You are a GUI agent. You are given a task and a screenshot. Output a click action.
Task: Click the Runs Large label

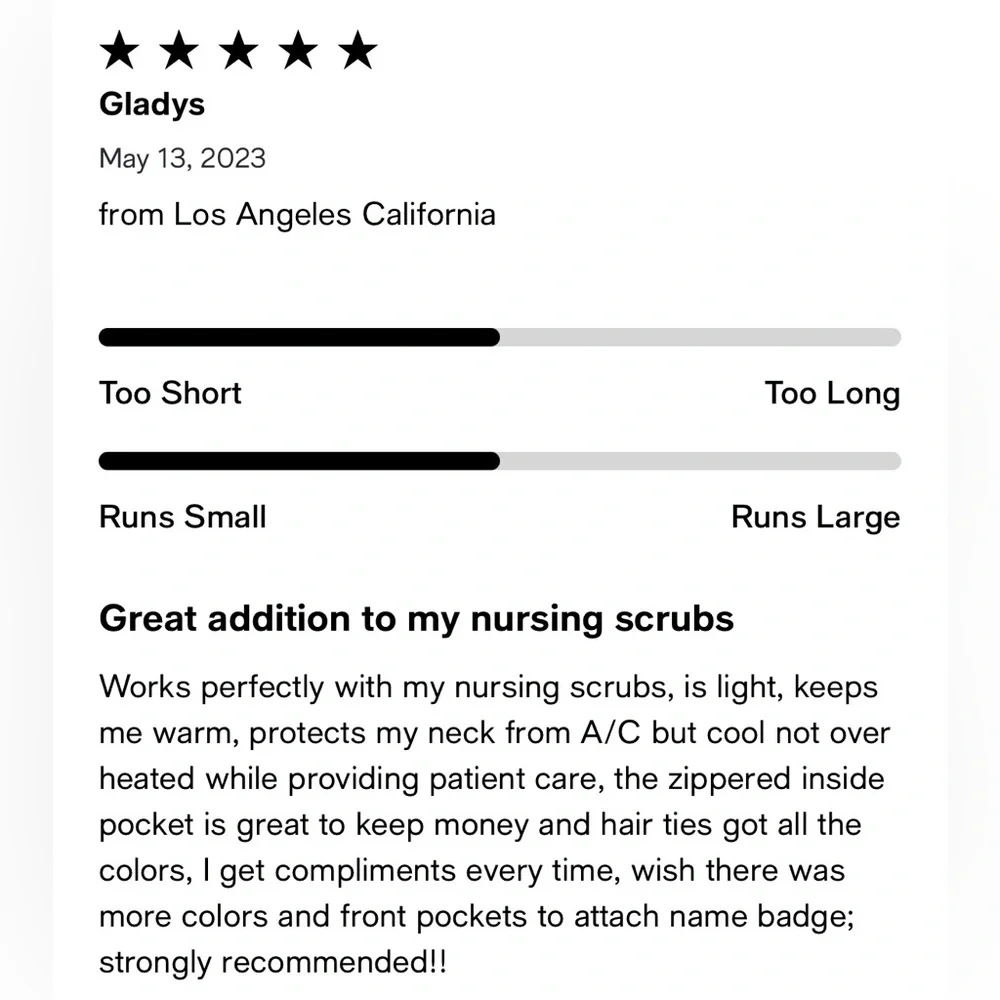[816, 517]
